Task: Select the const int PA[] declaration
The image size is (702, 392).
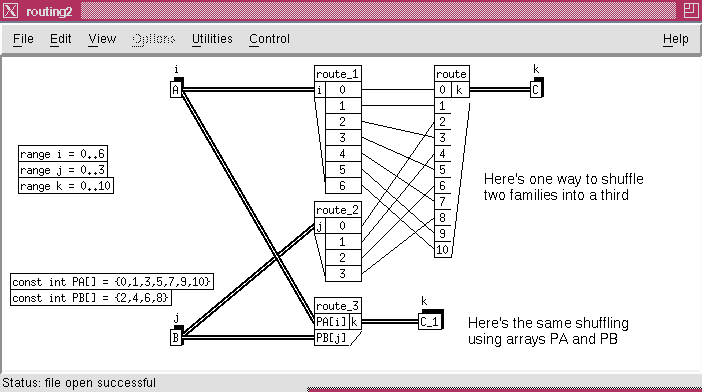Action: point(111,281)
